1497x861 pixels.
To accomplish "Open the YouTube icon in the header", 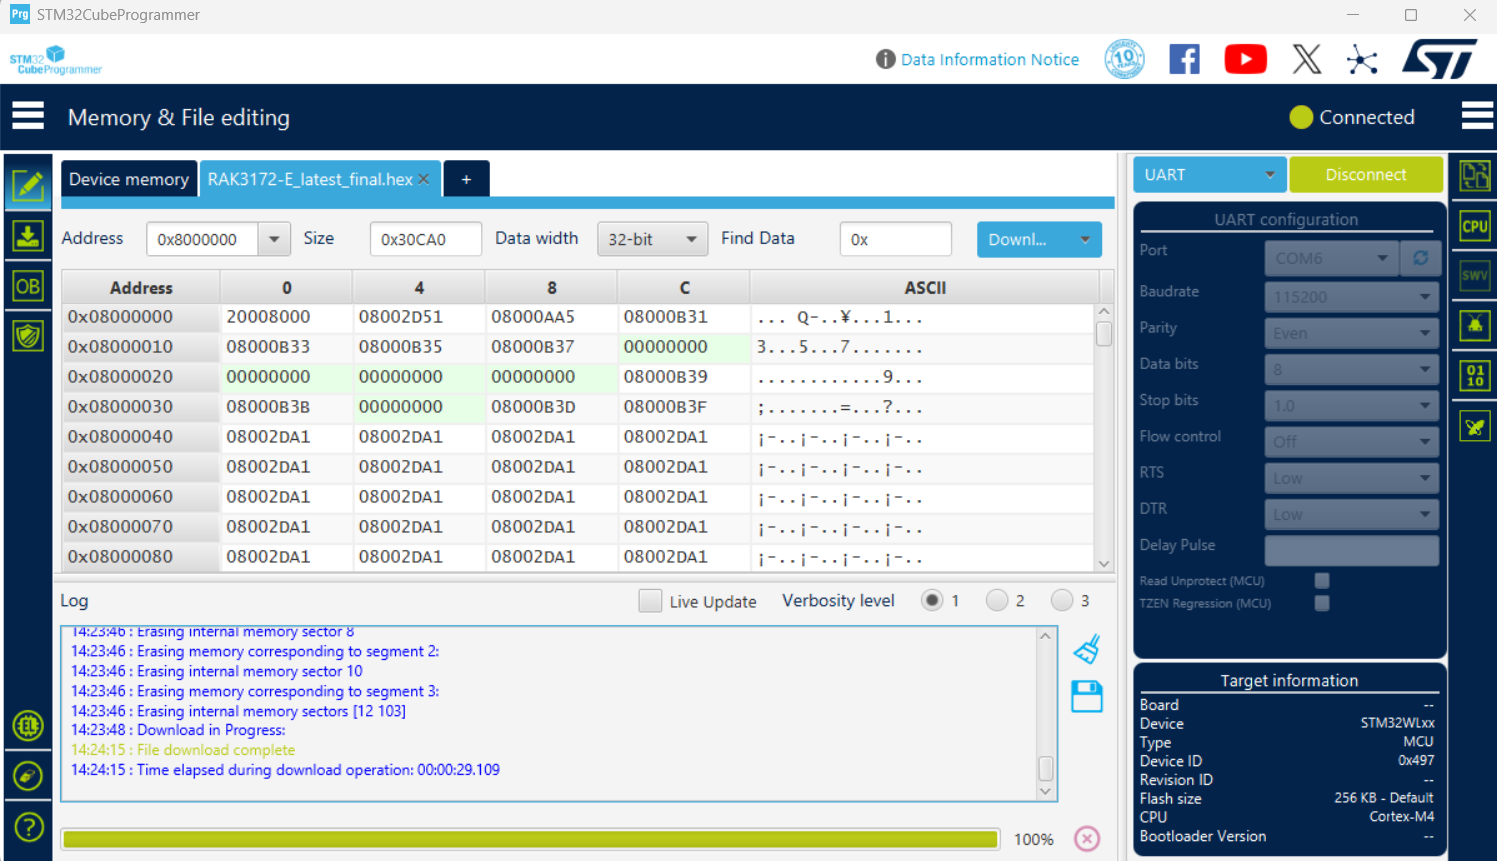I will [x=1245, y=60].
